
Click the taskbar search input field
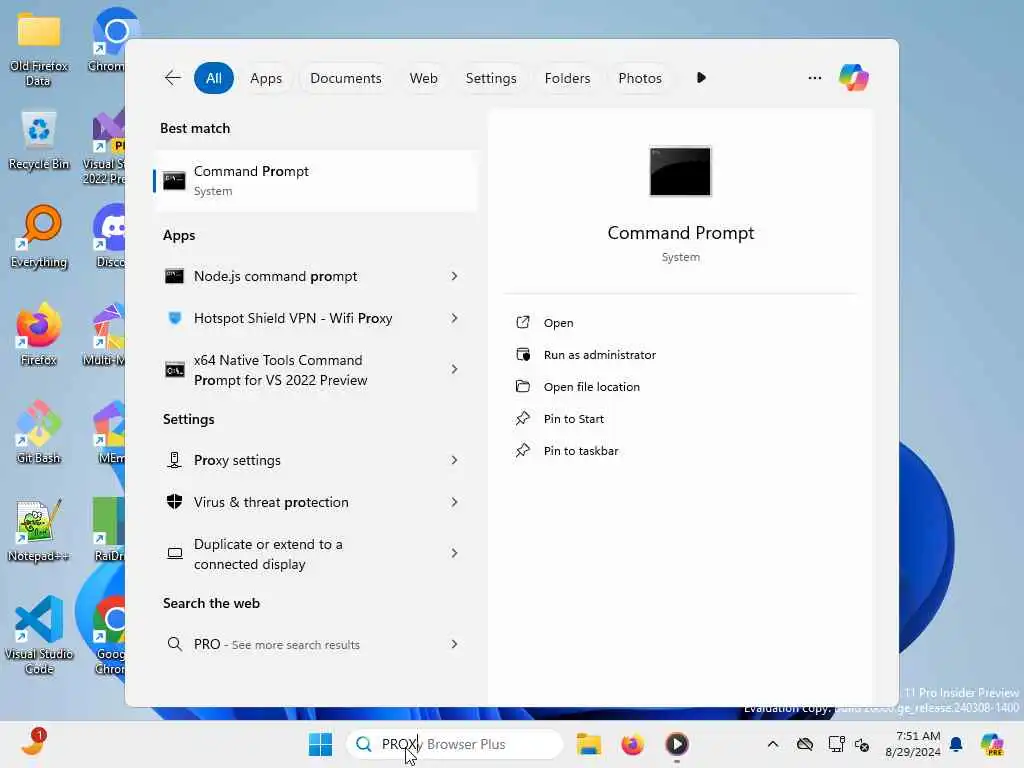coord(455,744)
